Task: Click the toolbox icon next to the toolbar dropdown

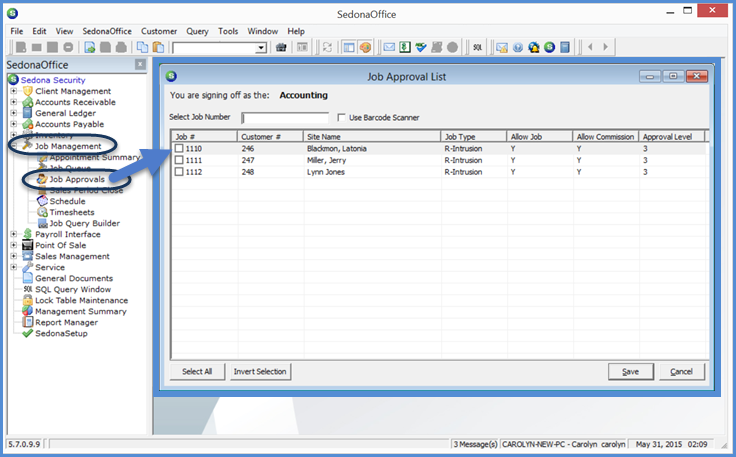Action: 281,47
